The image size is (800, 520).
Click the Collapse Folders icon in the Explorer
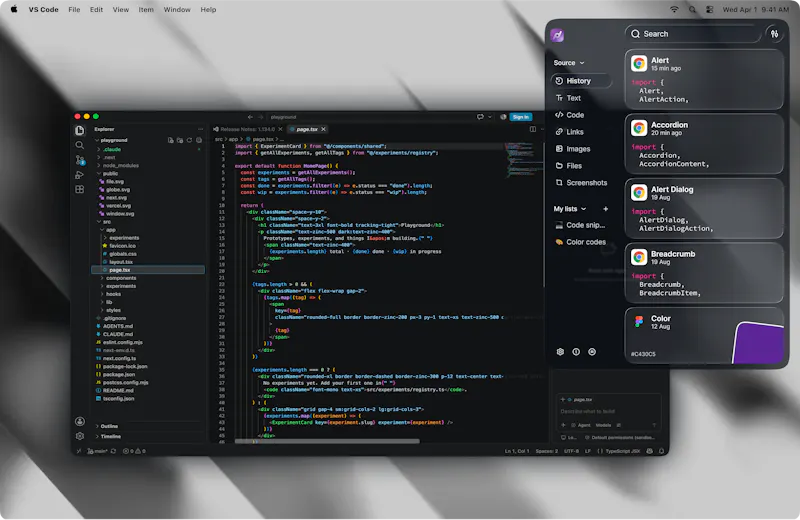(199, 140)
